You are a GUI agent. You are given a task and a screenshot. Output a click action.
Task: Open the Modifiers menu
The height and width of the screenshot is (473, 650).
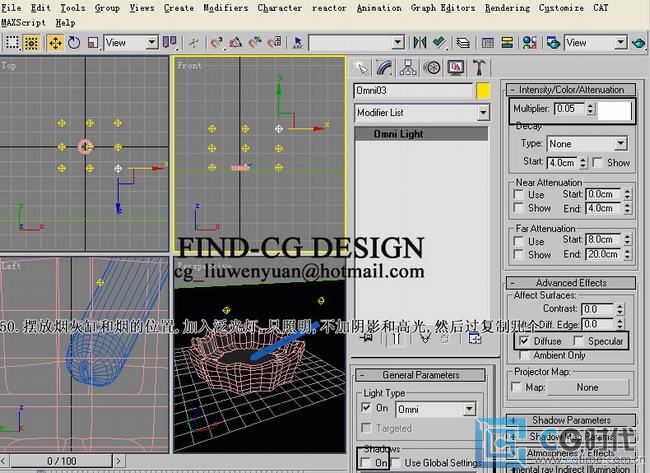click(x=226, y=7)
